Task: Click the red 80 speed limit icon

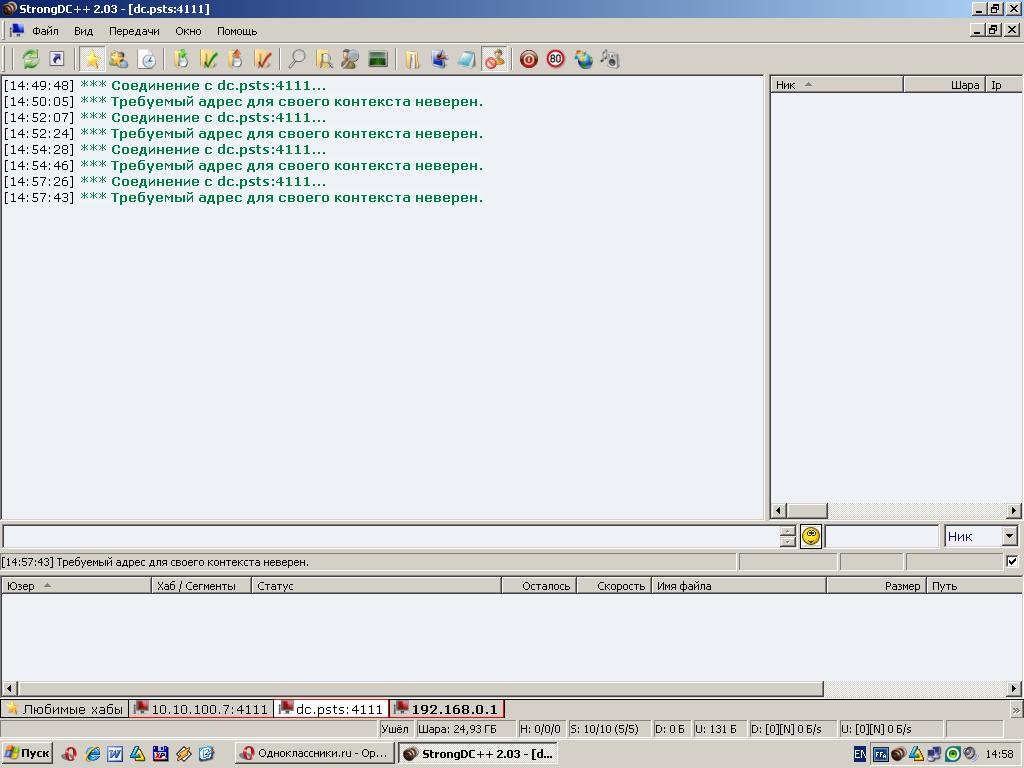Action: [555, 59]
